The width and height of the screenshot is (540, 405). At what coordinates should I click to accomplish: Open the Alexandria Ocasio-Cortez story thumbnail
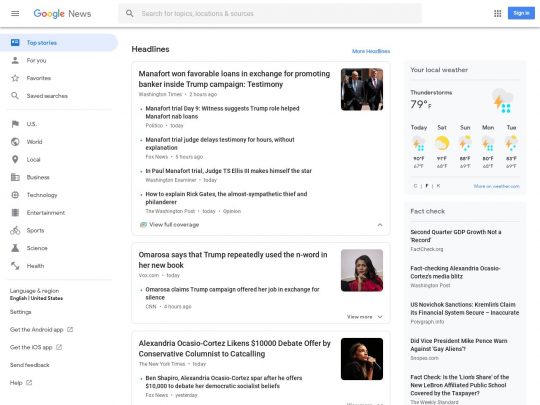point(362,359)
